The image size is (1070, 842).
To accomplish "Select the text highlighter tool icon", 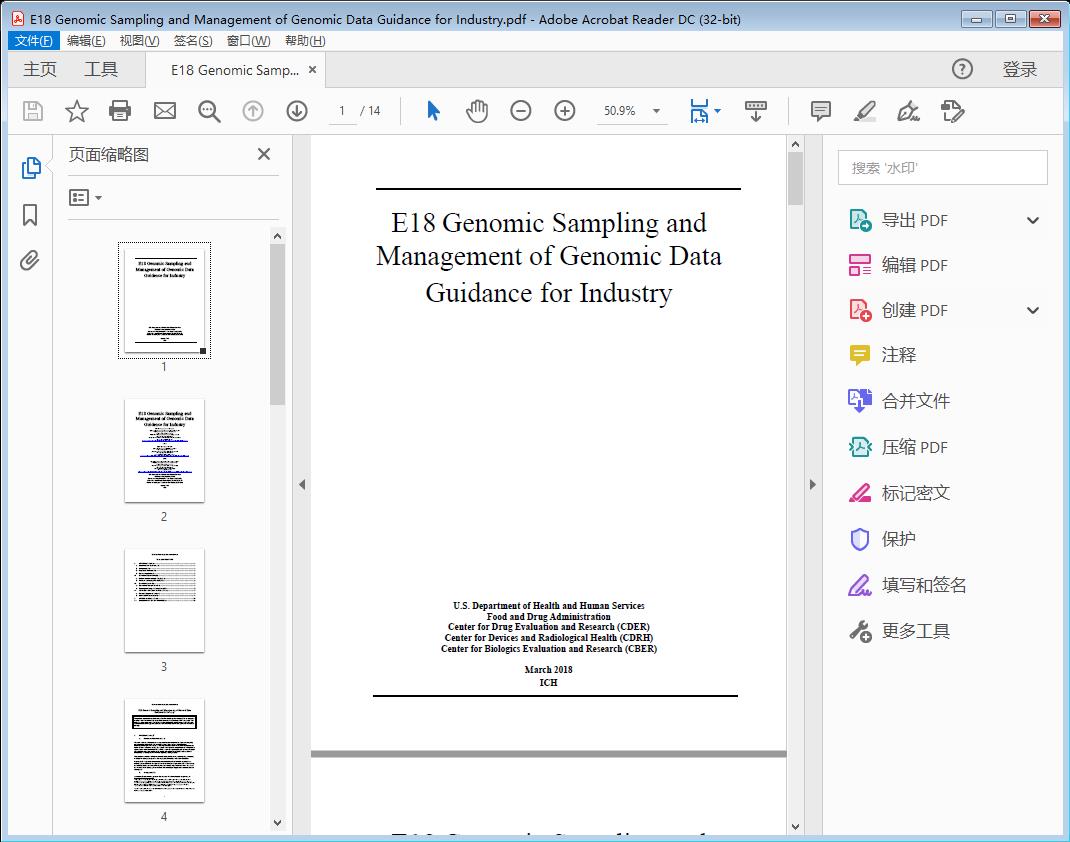I will tap(864, 111).
